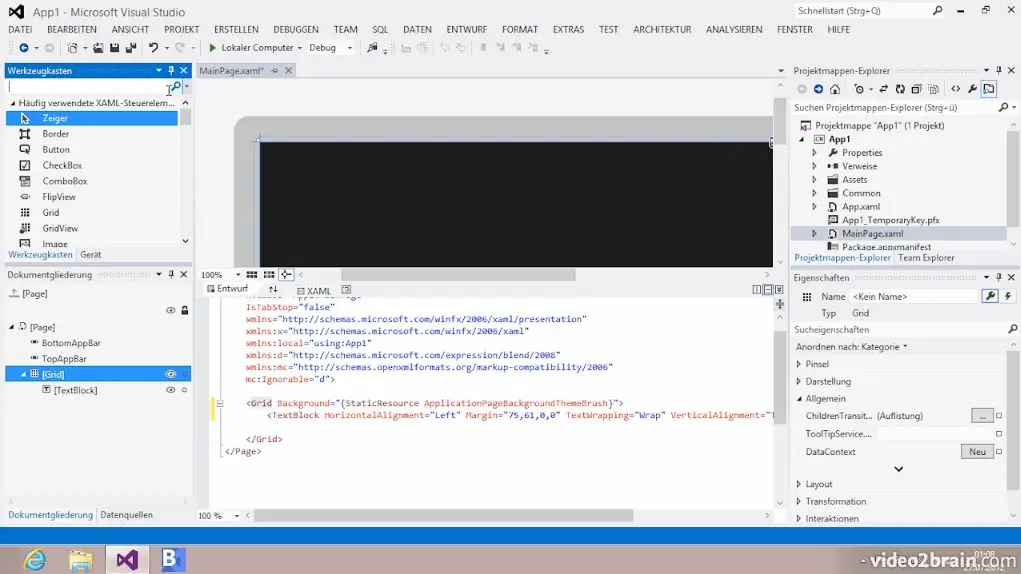
Task: Switch to the Team Explorer tab
Action: pos(926,258)
